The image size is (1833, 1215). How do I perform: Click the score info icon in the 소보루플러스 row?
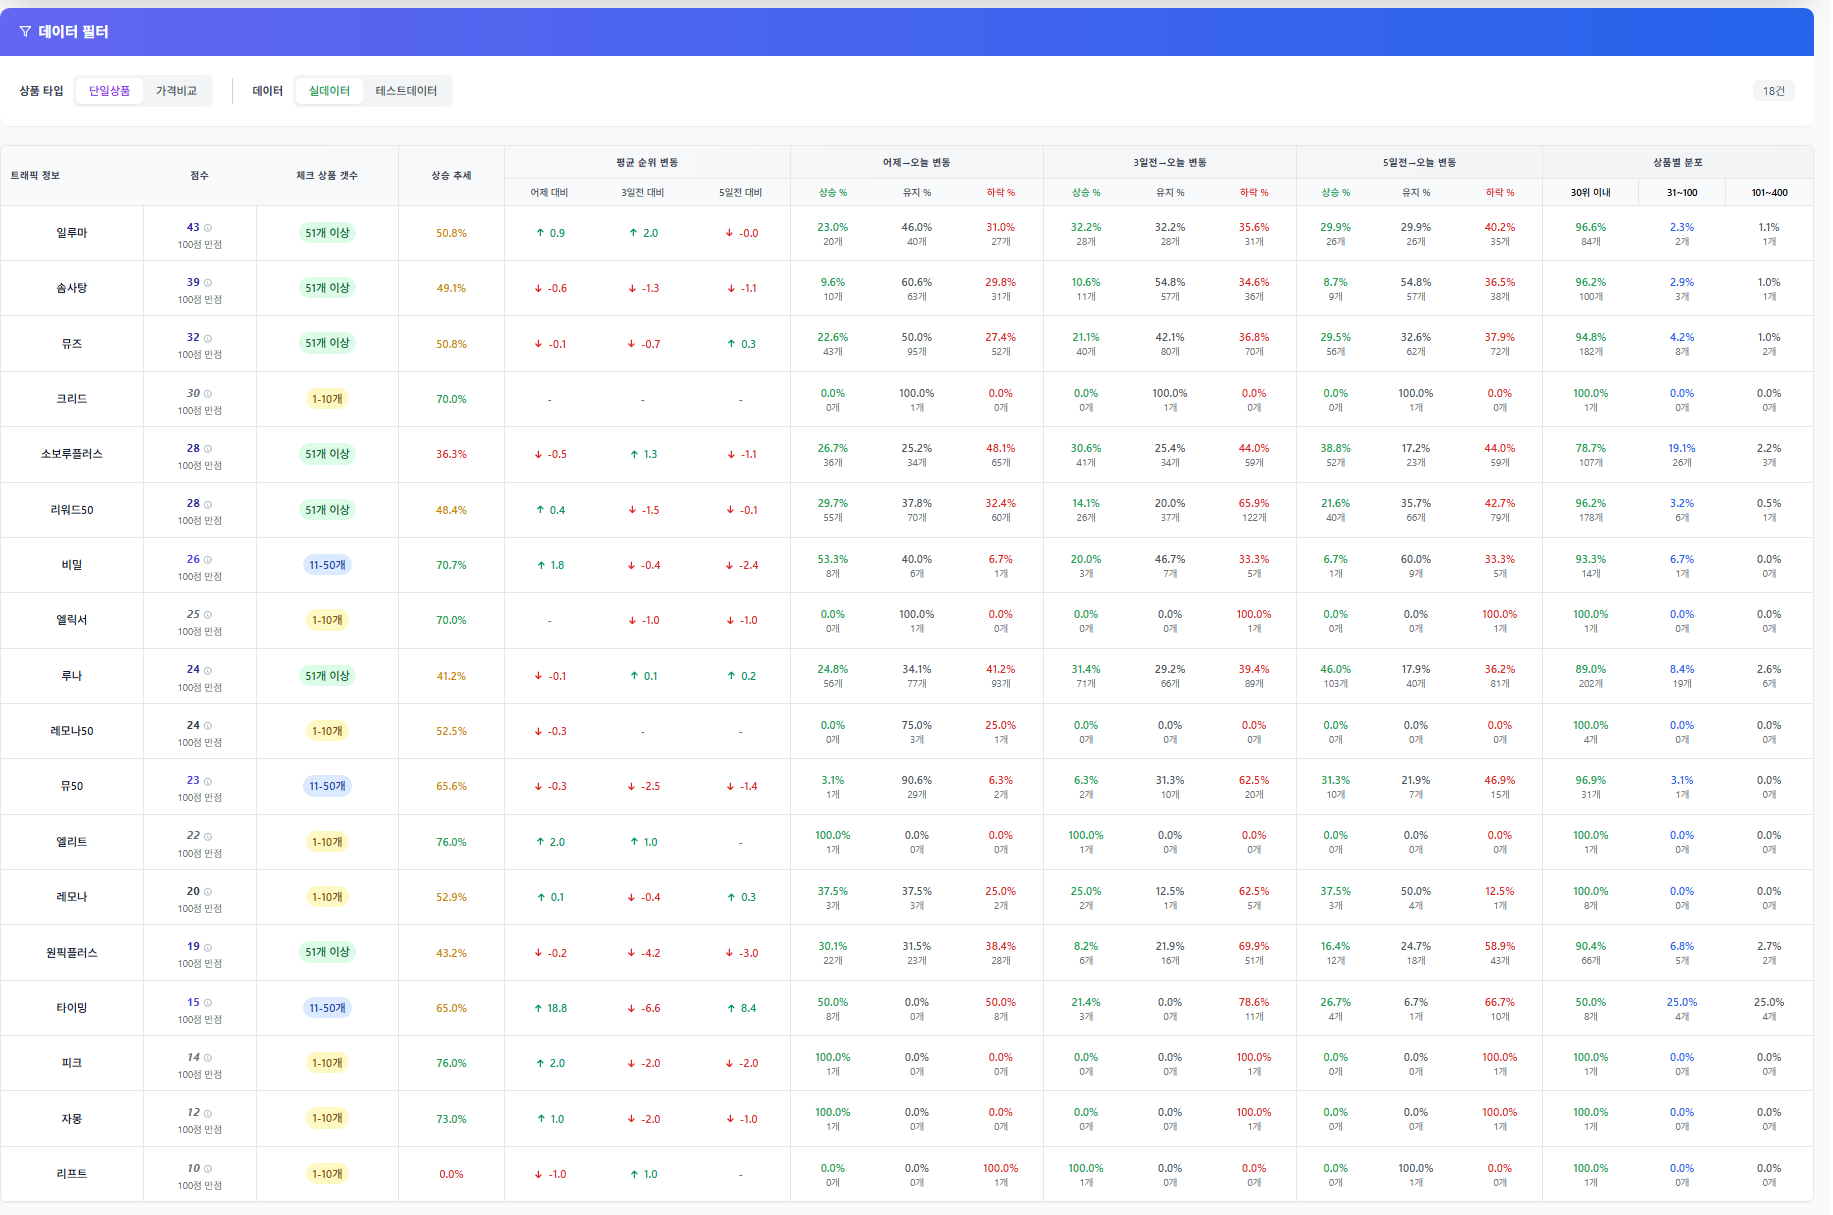[208, 449]
